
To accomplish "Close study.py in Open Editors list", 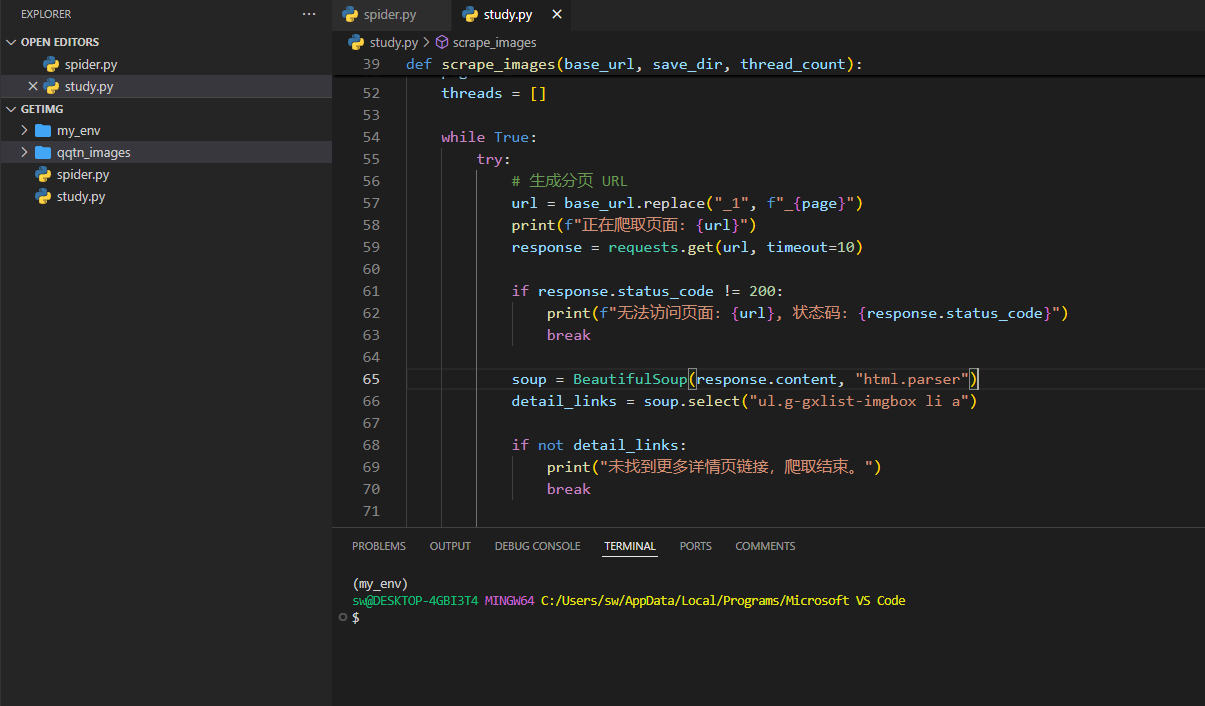I will coord(33,87).
